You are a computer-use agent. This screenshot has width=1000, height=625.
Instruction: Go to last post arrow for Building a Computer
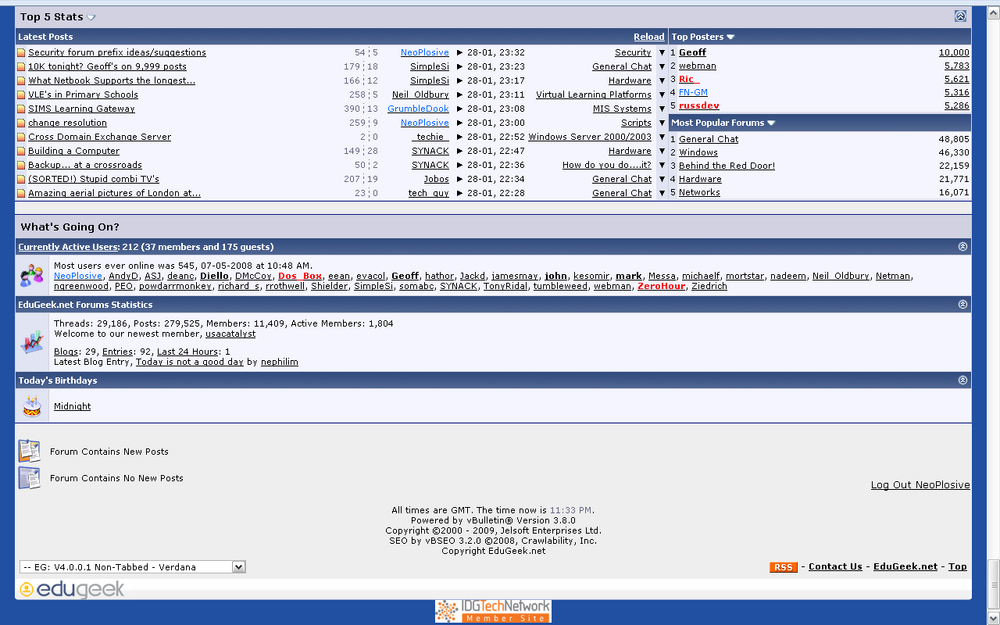pos(459,151)
